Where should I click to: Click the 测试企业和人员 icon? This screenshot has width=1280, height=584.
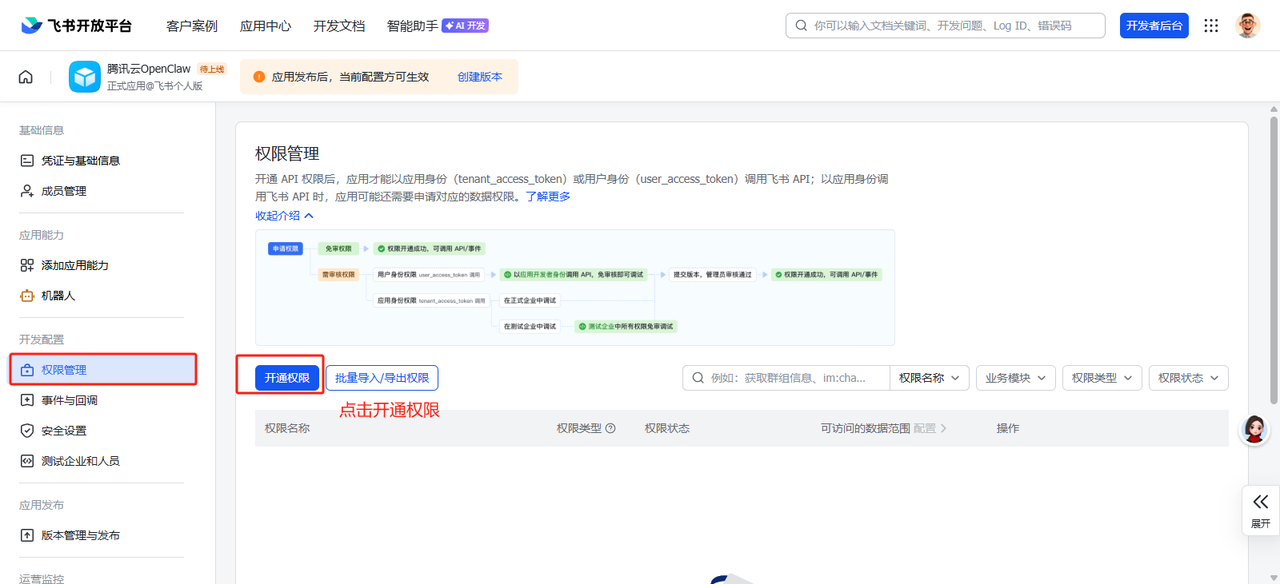pyautogui.click(x=27, y=461)
